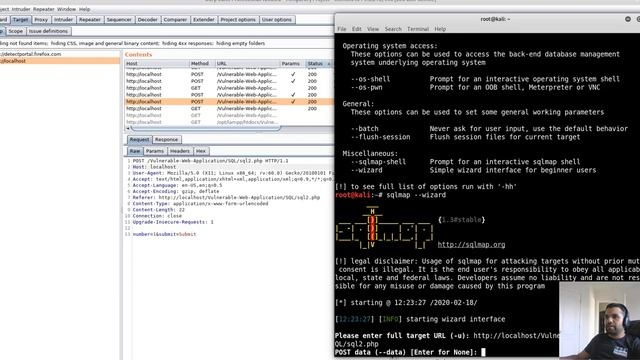Click the Params checkmark in highlighted row
640x360 pixels.
tap(293, 102)
